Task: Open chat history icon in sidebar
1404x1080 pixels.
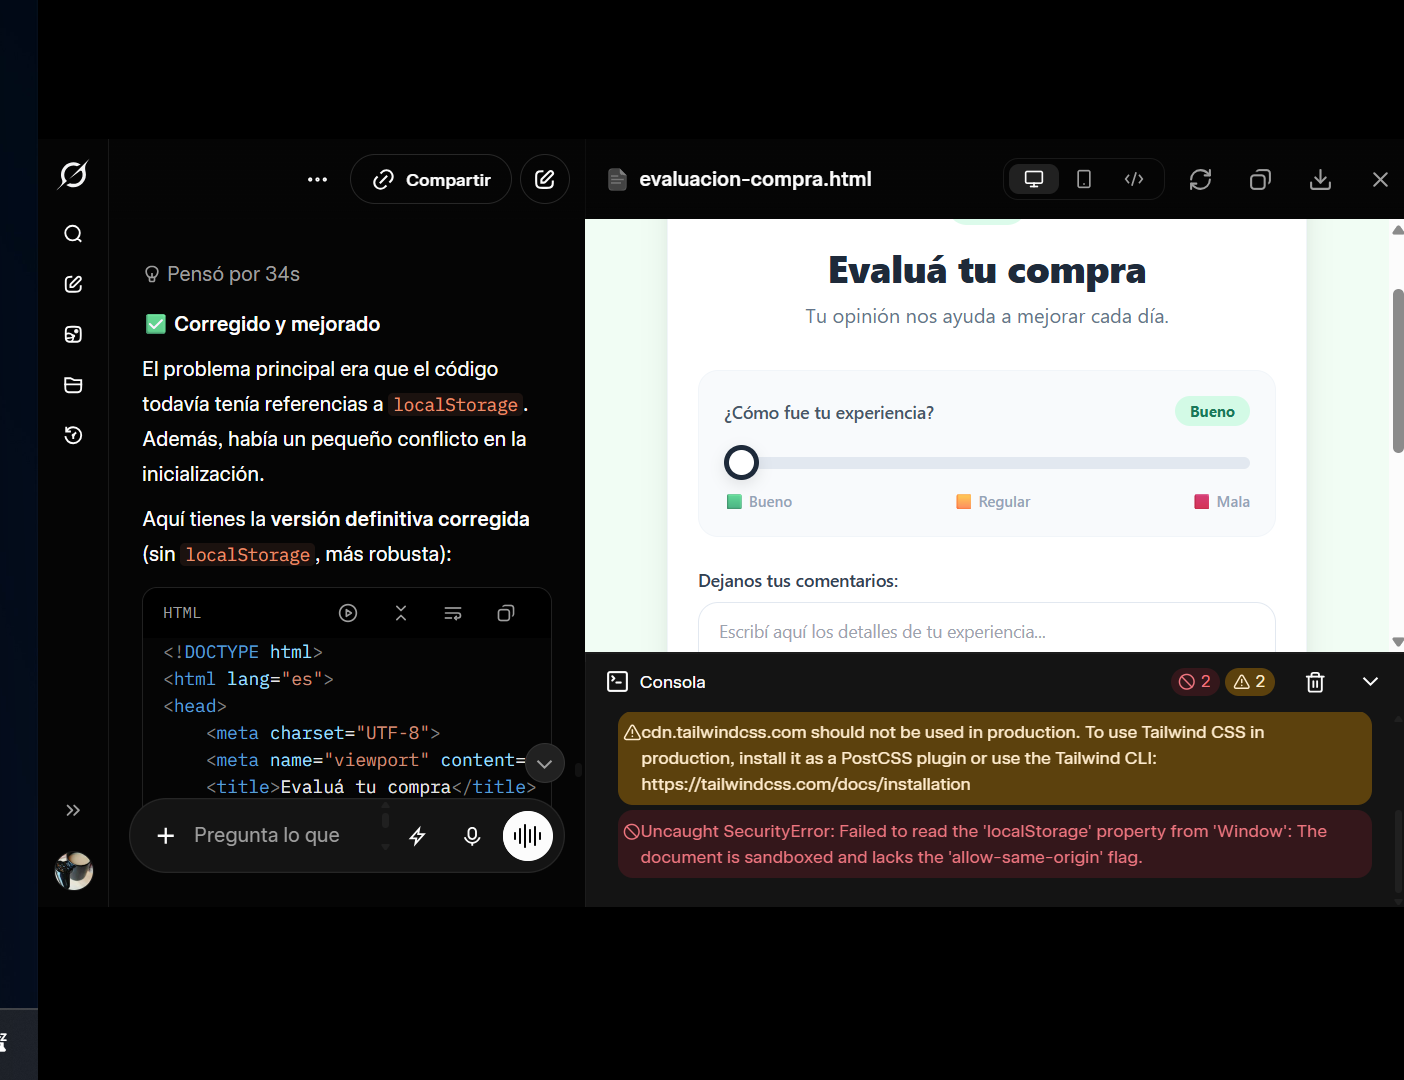Action: (x=73, y=435)
